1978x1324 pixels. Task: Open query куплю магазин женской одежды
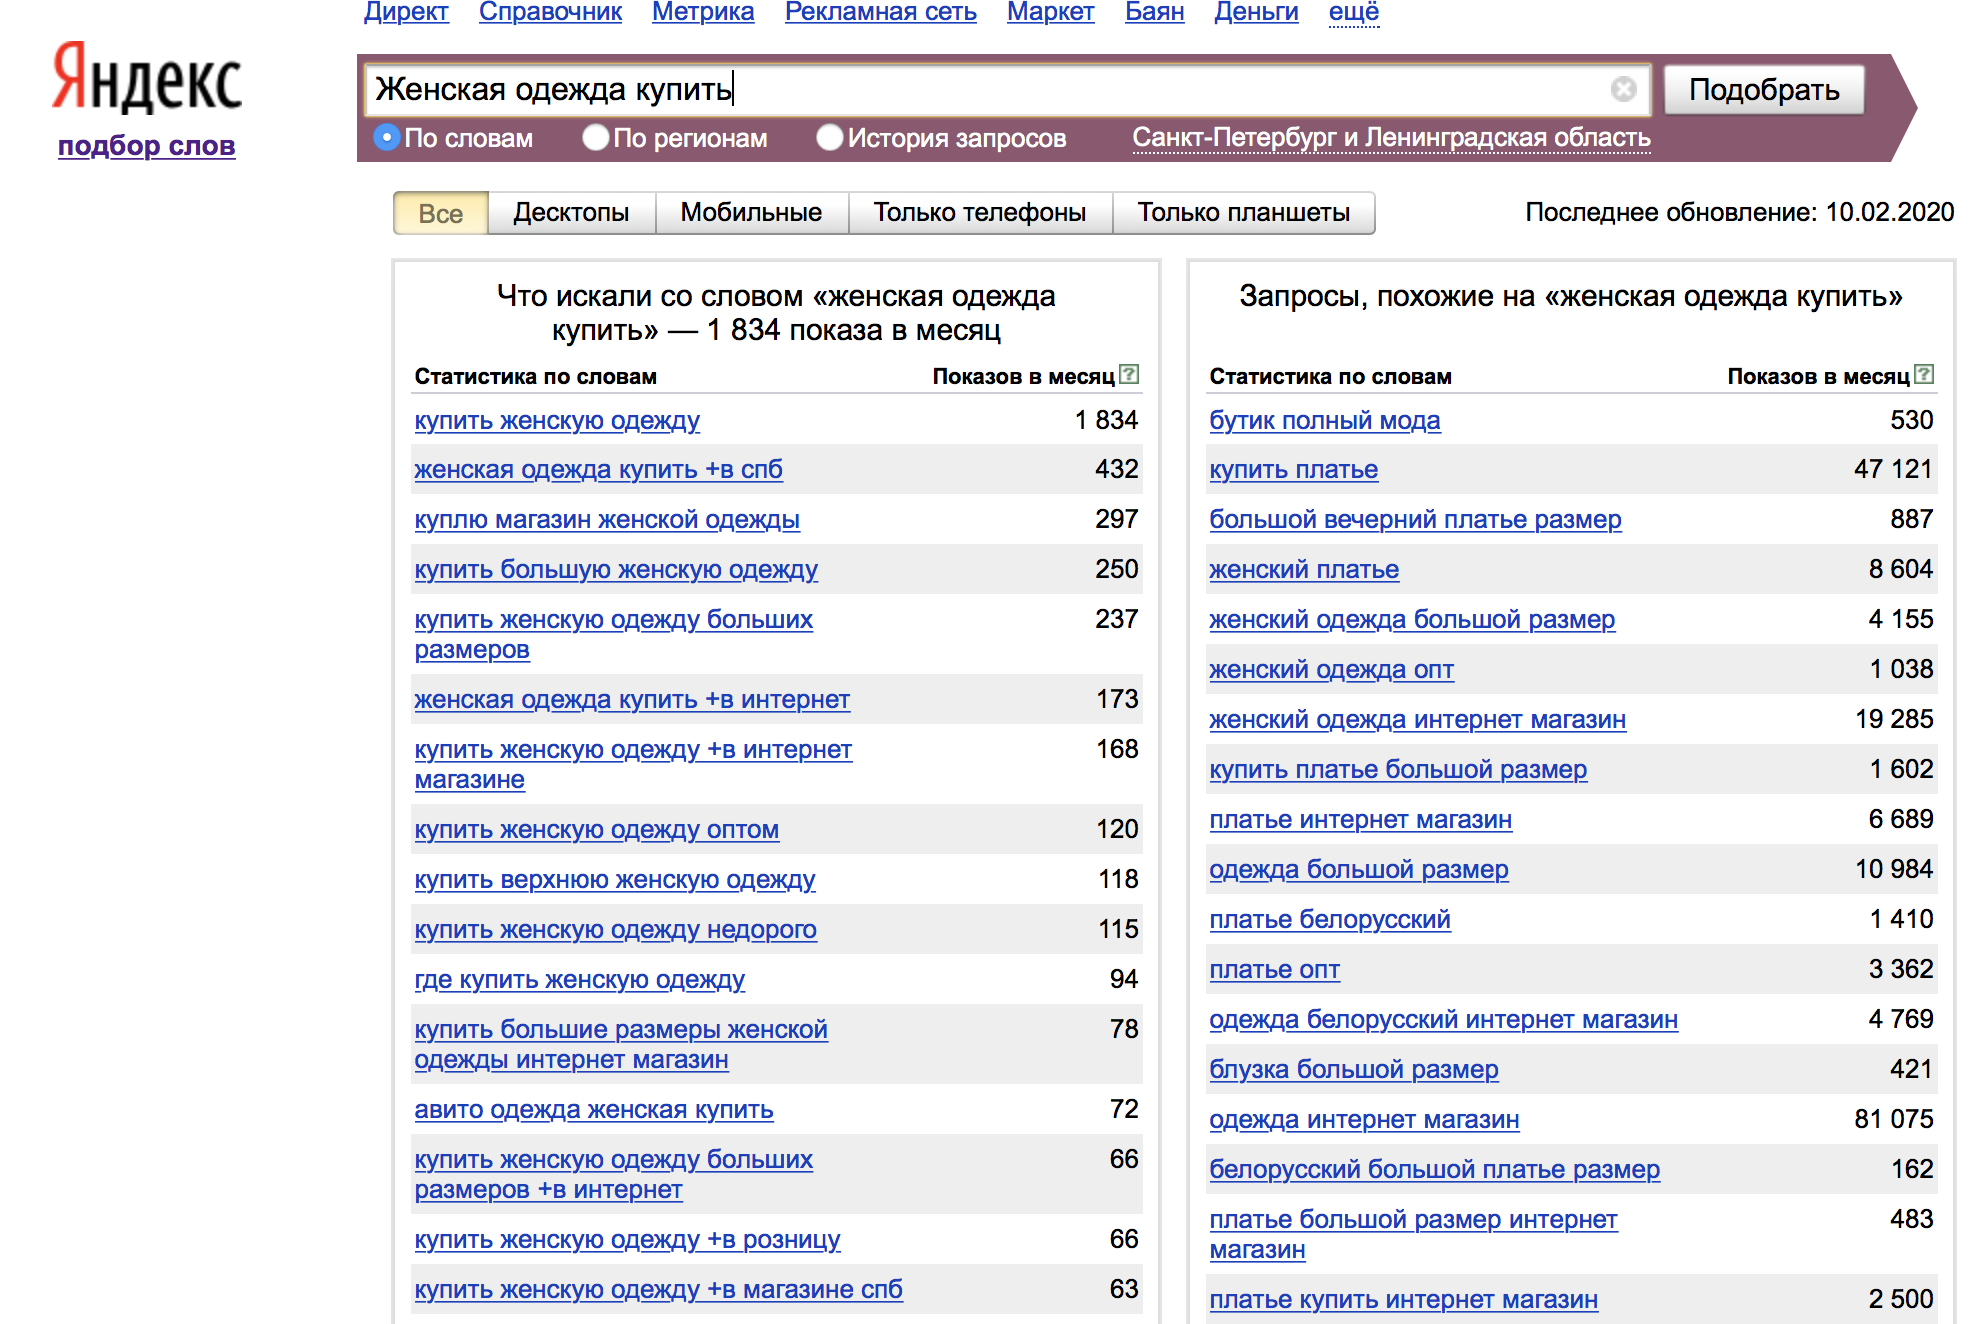tap(607, 520)
